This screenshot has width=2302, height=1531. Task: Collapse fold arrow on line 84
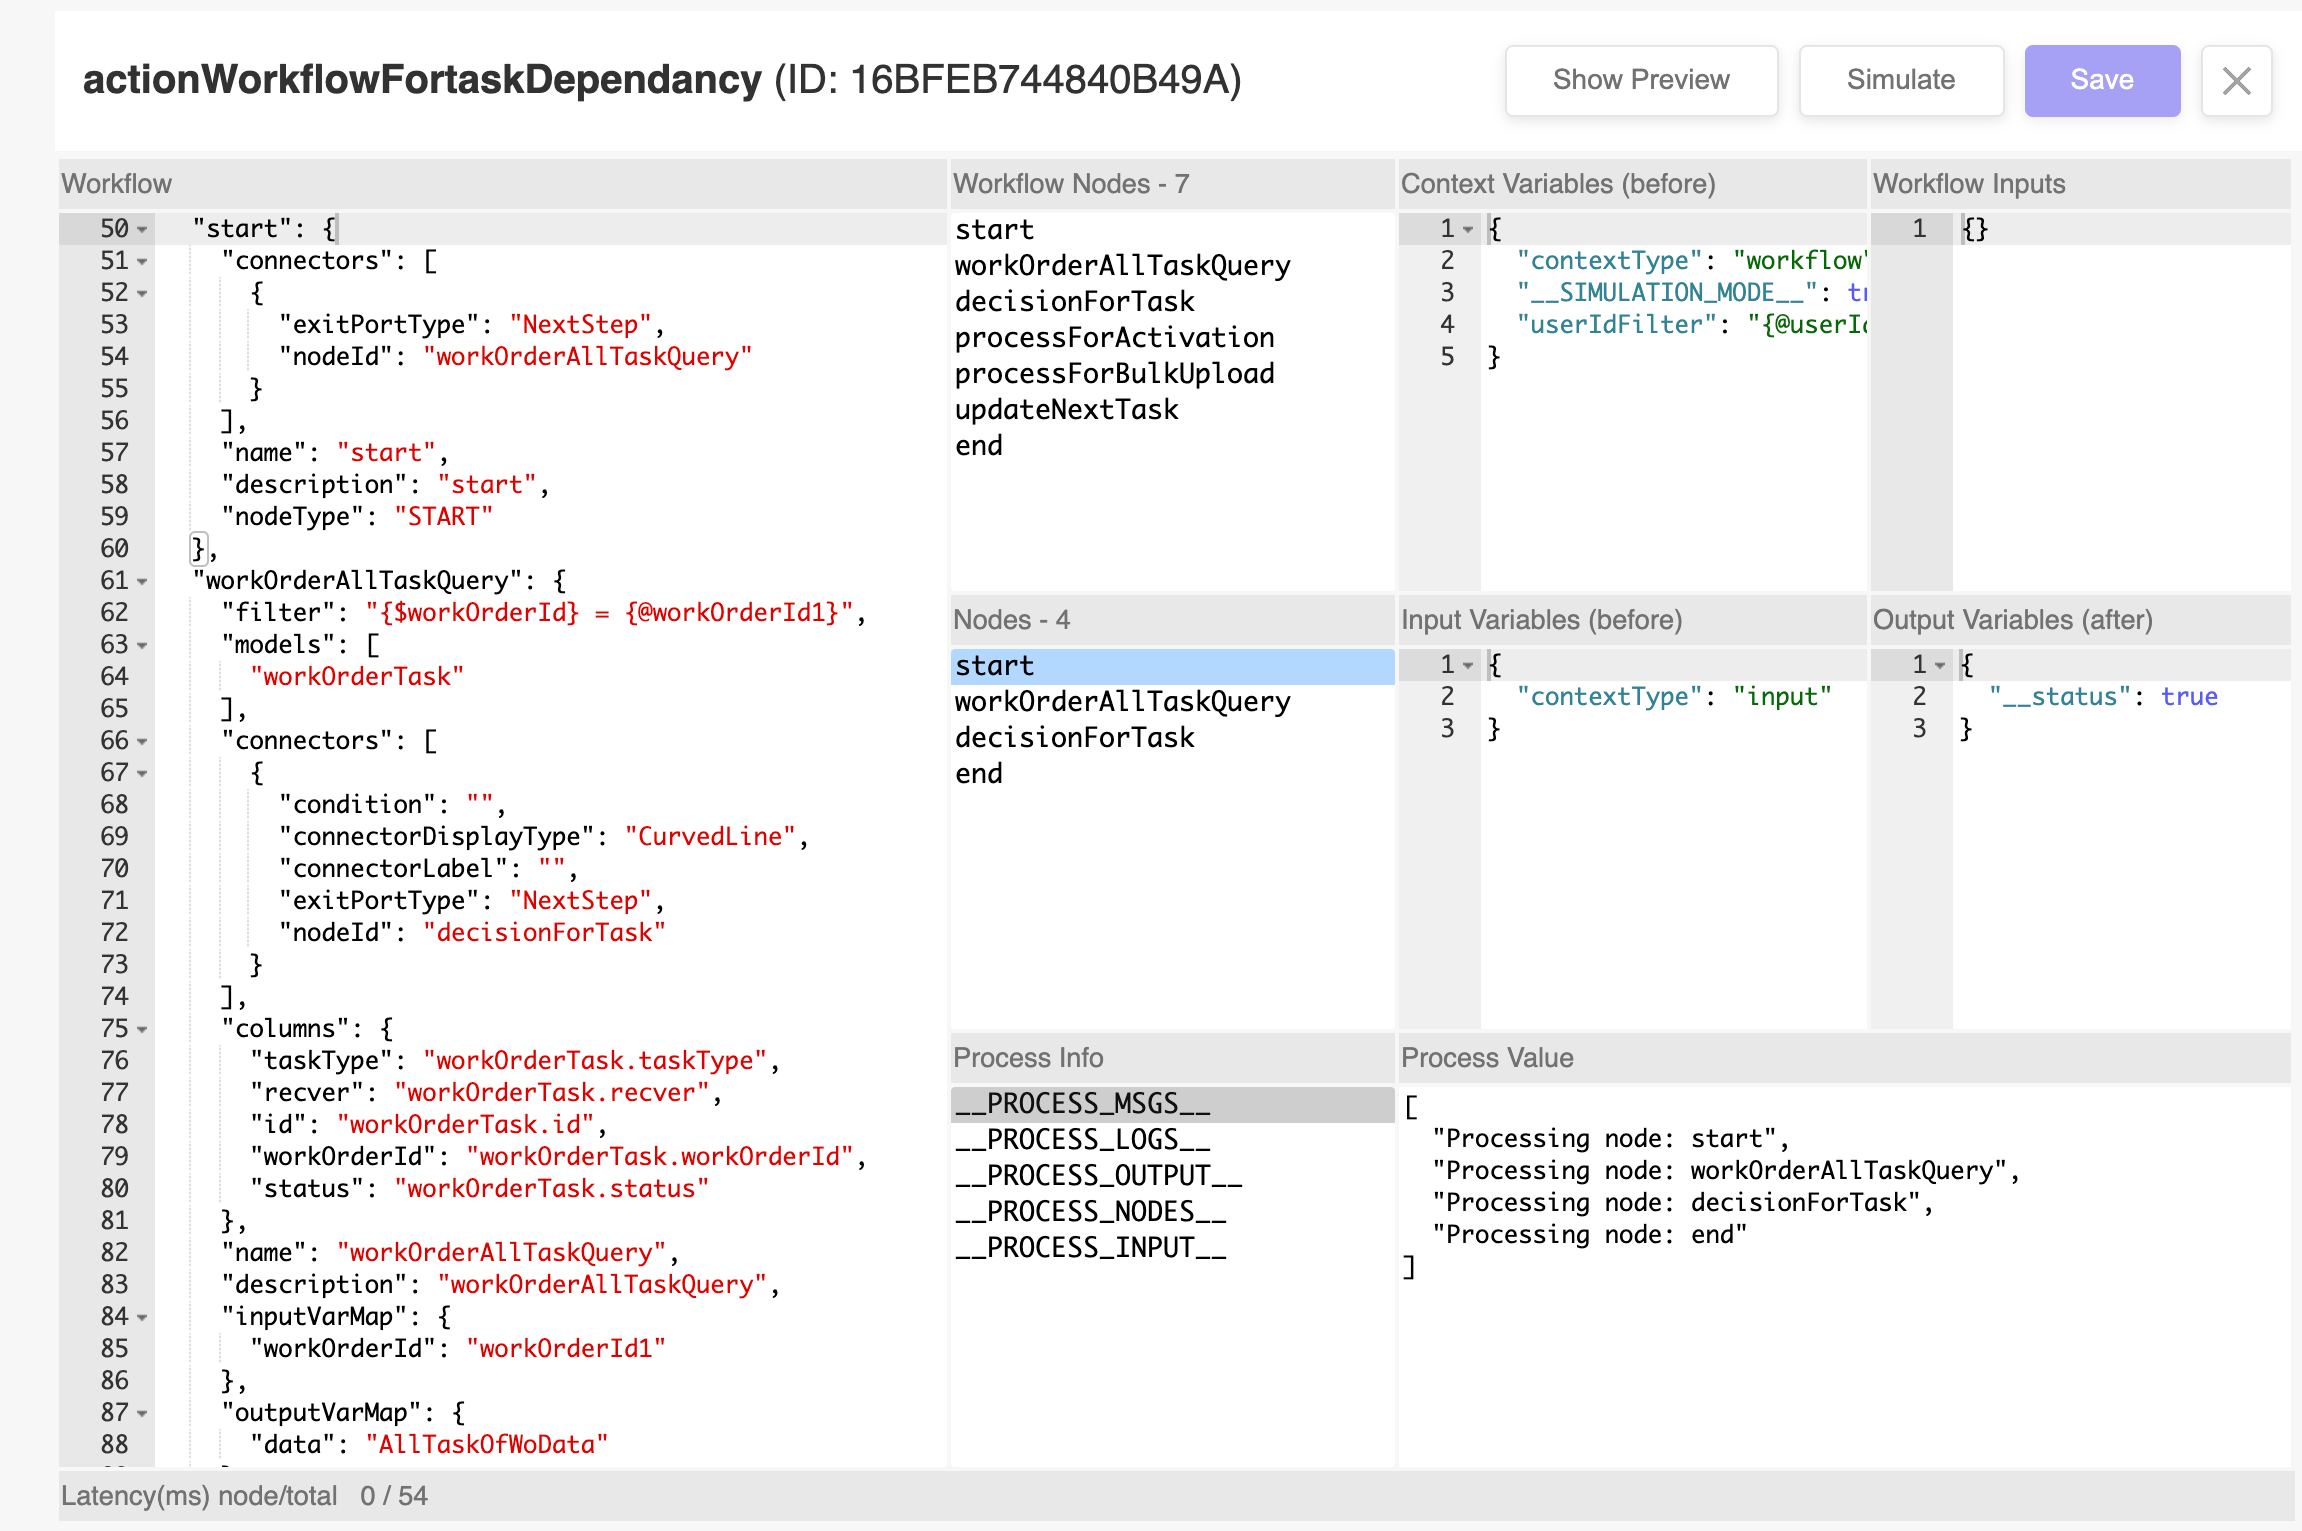pos(142,1317)
